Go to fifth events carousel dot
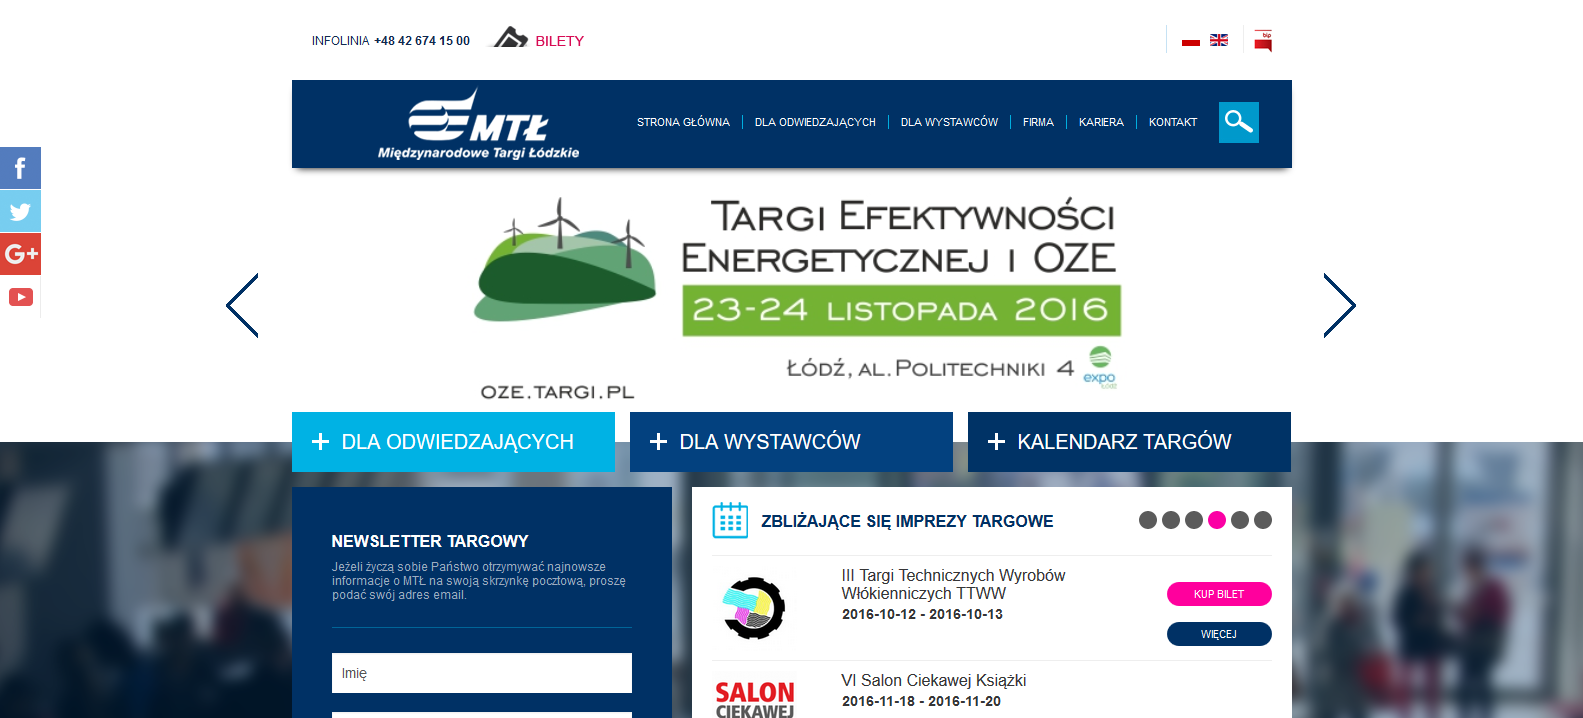Viewport: 1583px width, 718px height. pyautogui.click(x=1240, y=520)
